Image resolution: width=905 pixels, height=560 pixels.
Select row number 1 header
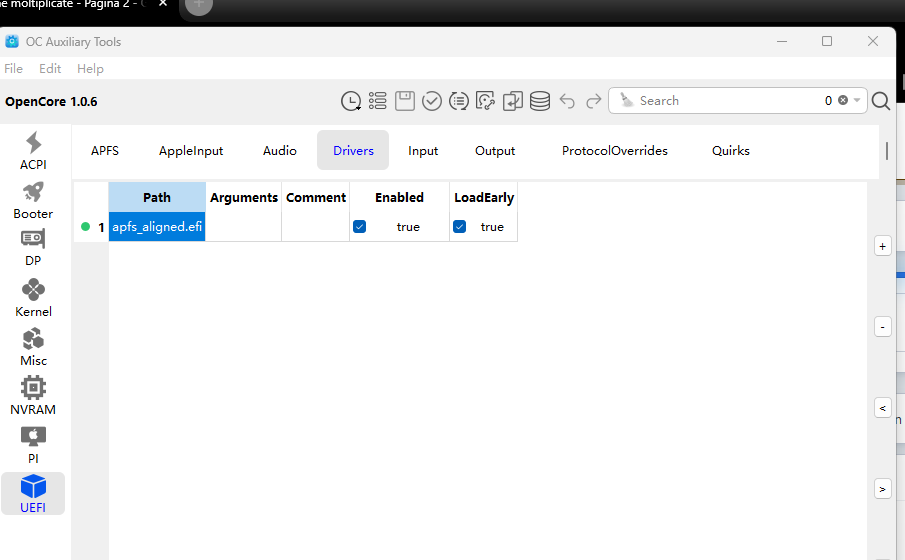coord(92,227)
